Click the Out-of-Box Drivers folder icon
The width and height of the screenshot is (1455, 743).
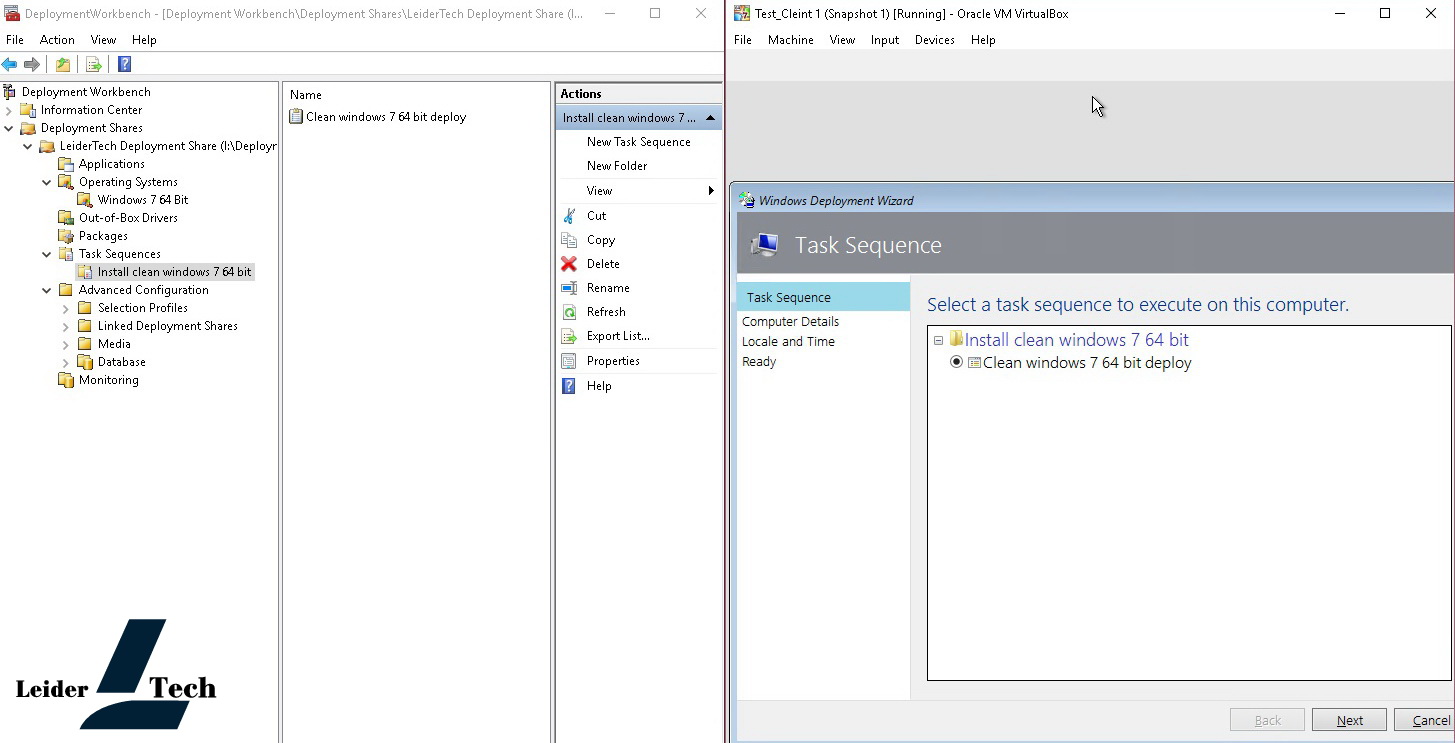(x=66, y=218)
